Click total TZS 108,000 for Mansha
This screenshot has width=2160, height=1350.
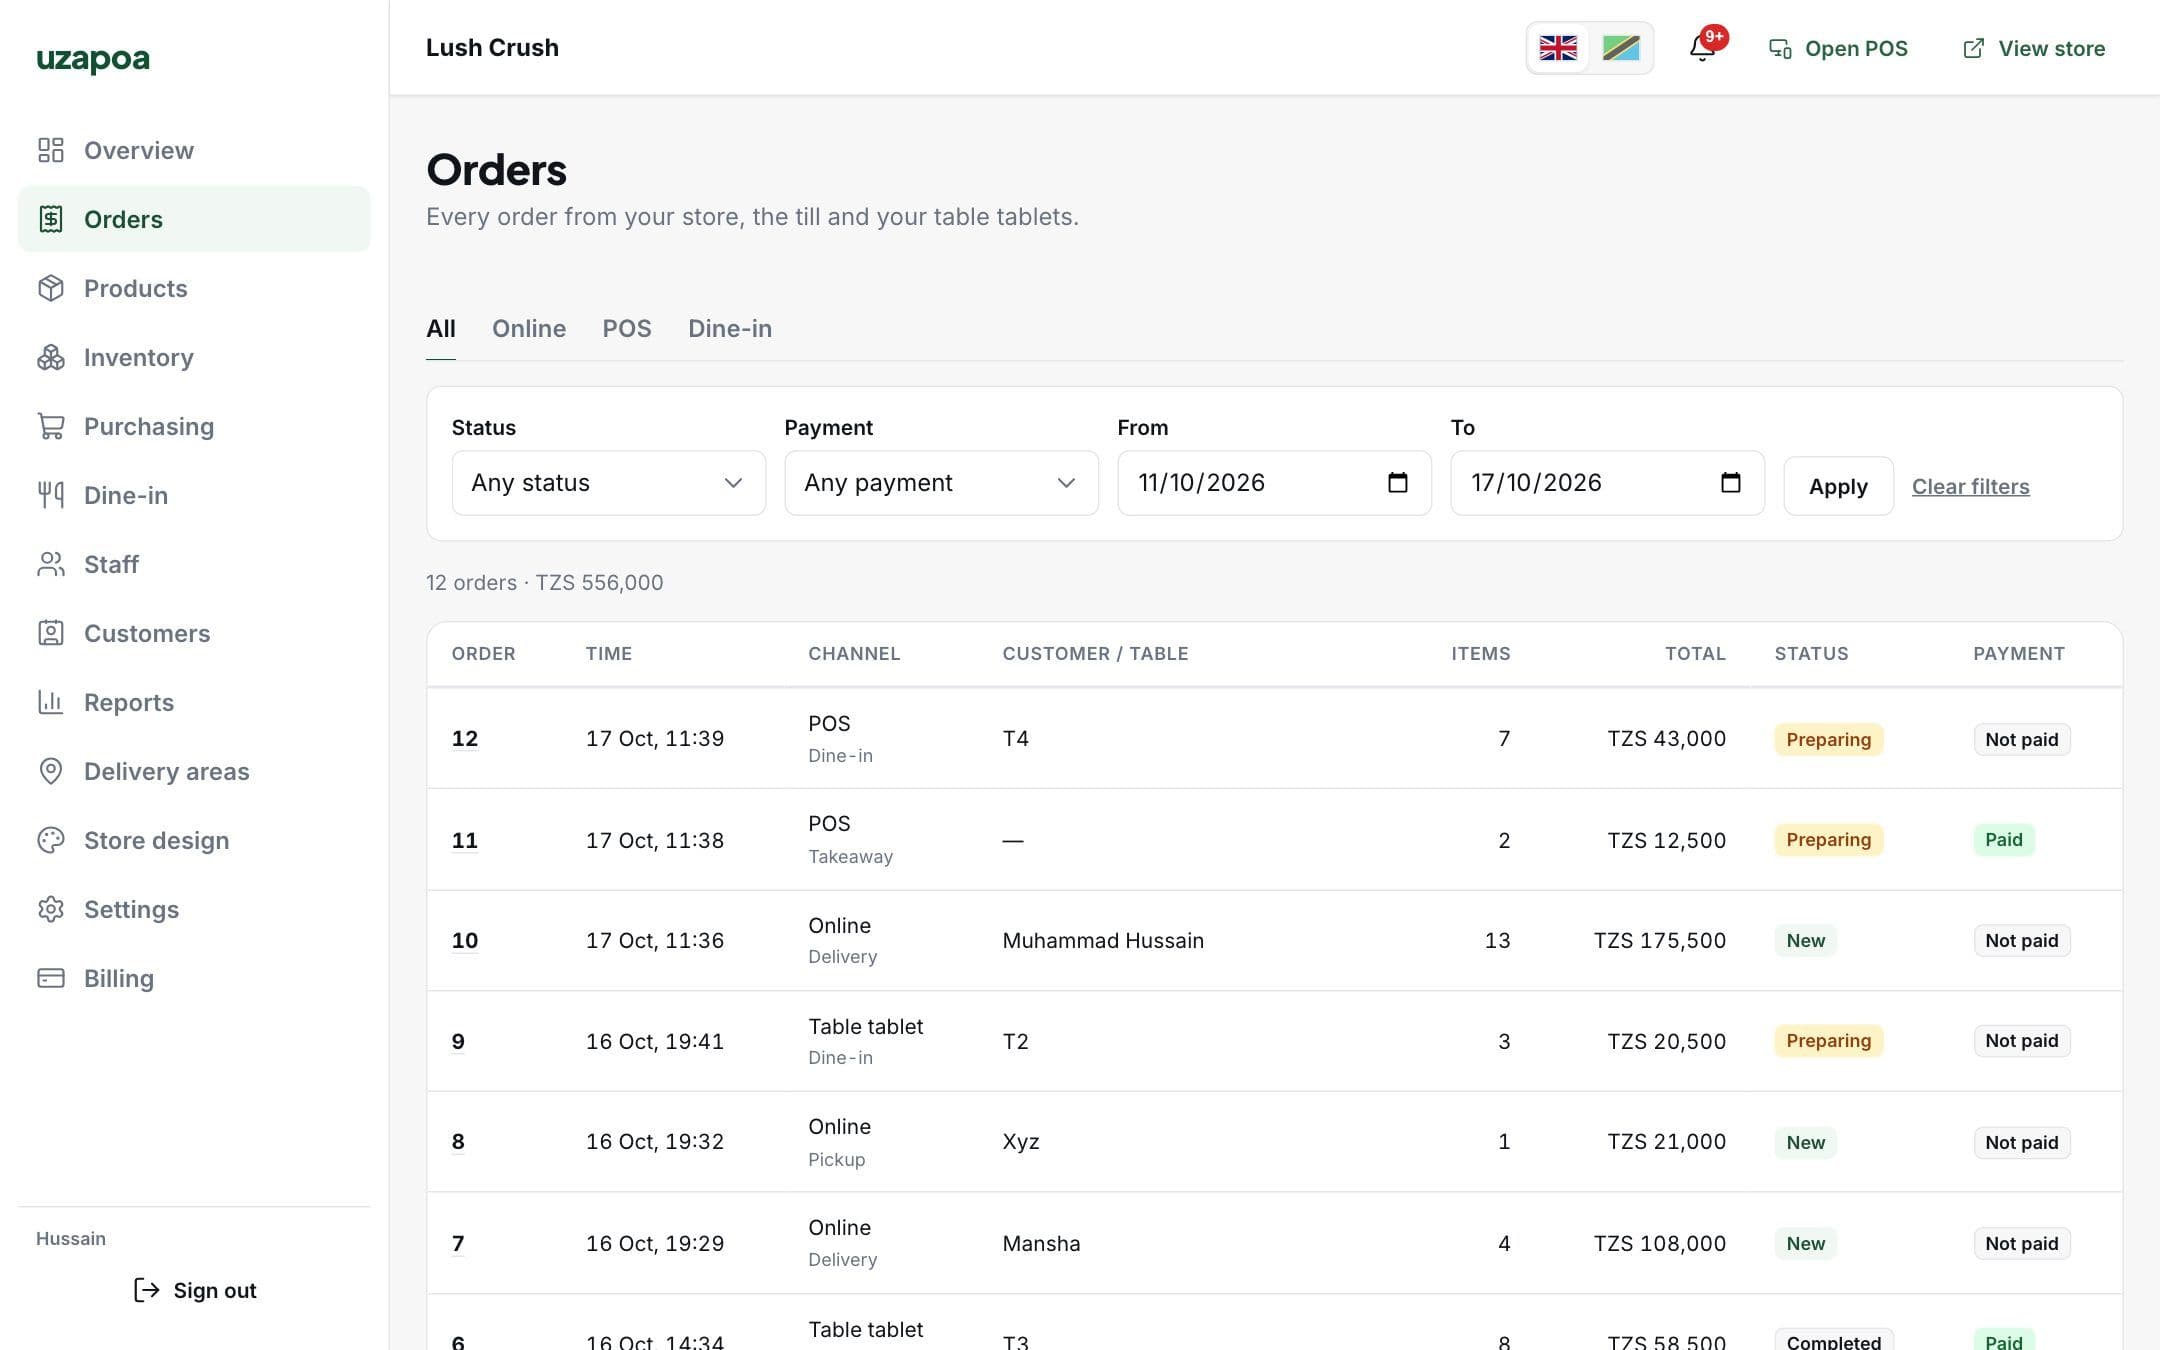pos(1659,1244)
